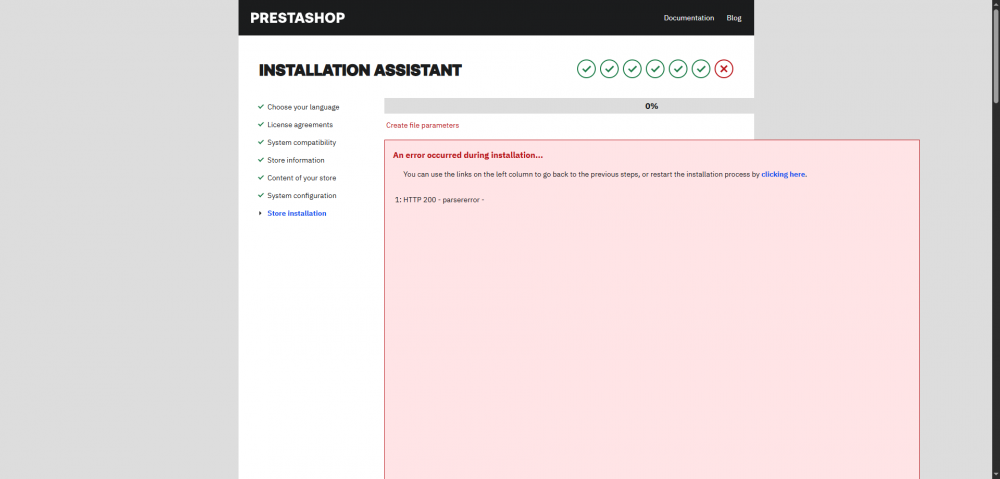1000x479 pixels.
Task: Go back to License agreements step
Action: point(300,125)
